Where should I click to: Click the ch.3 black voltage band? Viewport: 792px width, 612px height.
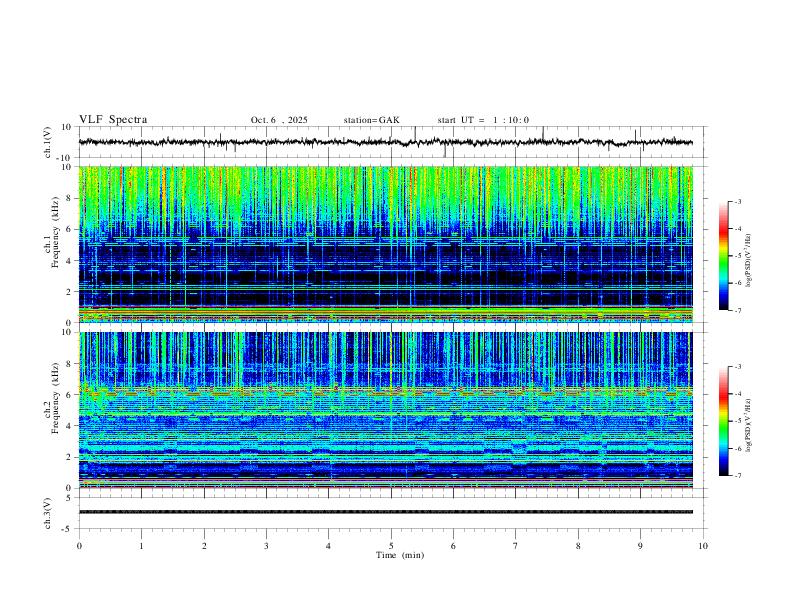[385, 512]
